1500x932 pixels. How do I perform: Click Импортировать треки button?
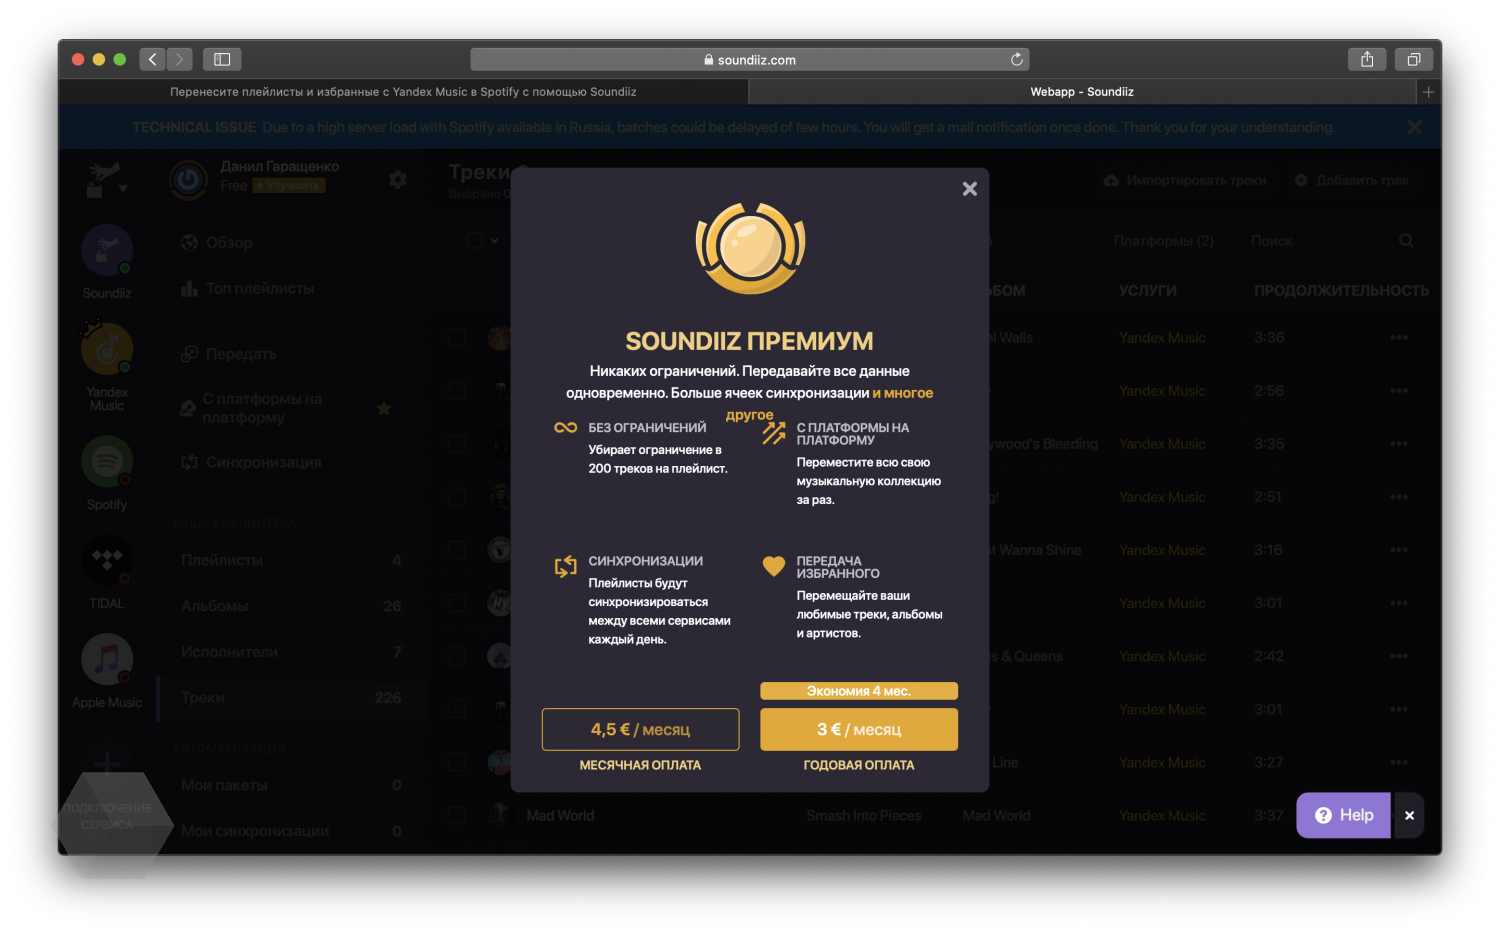(1185, 180)
